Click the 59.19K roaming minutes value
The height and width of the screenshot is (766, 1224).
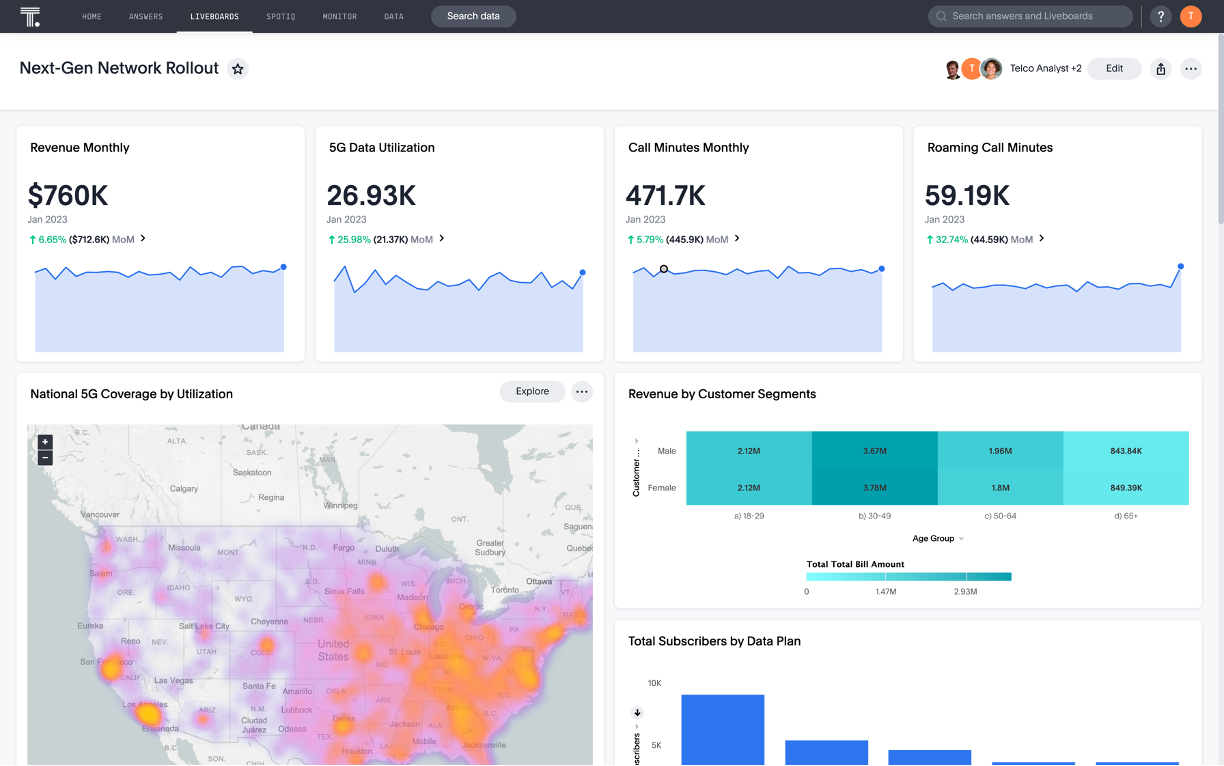tap(967, 195)
